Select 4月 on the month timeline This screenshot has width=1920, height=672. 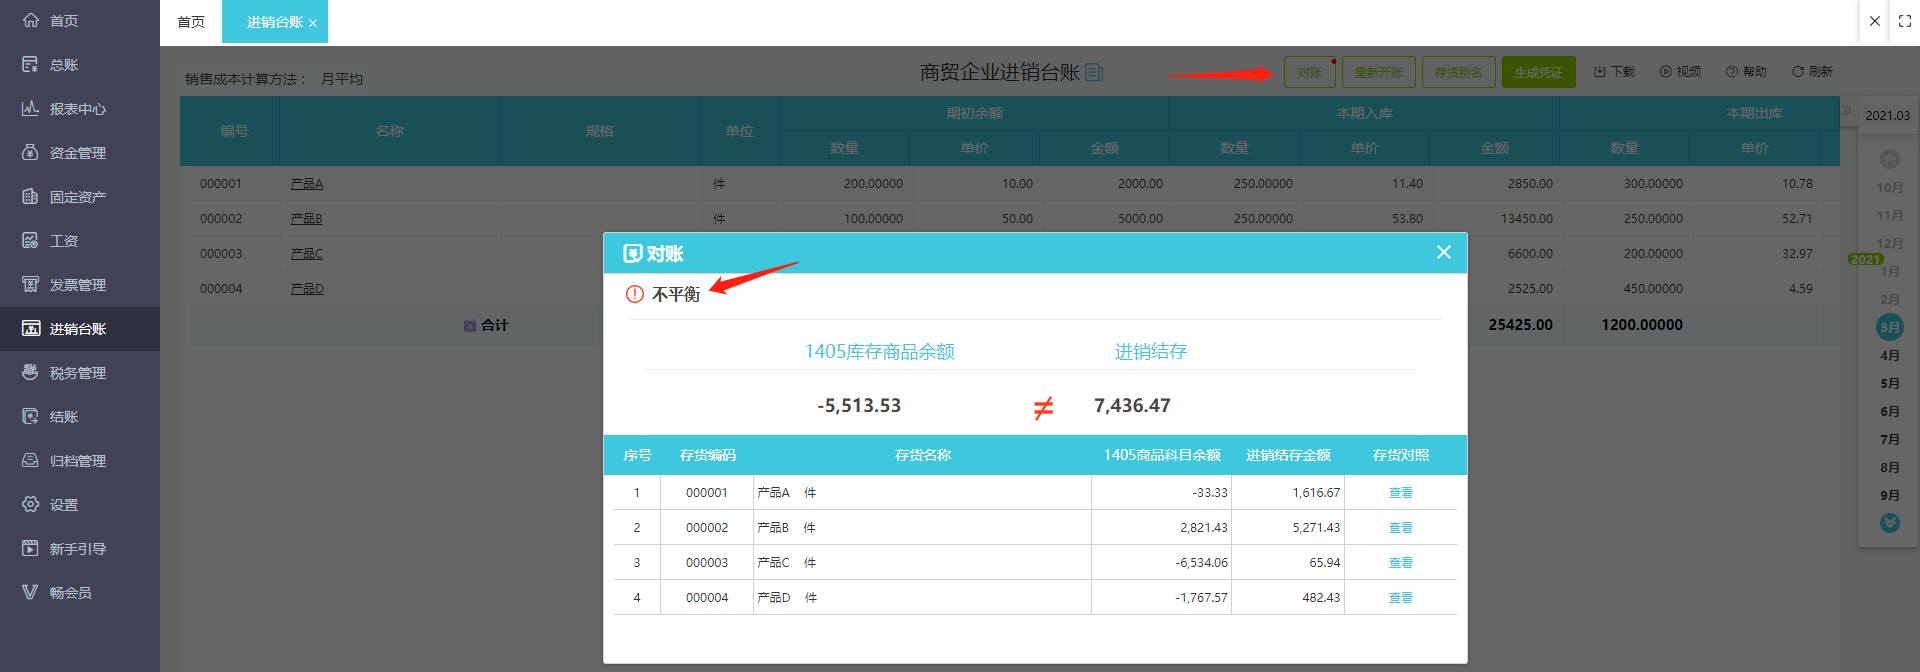(1889, 355)
